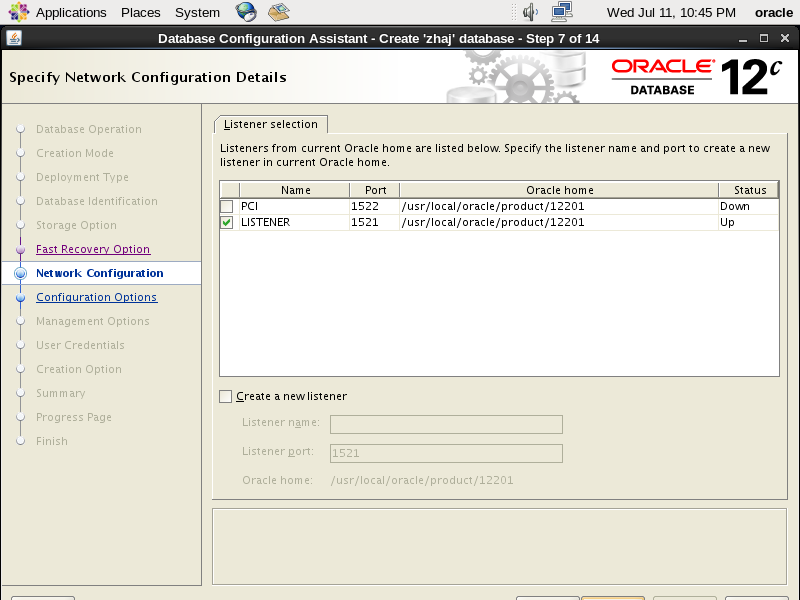Viewport: 800px width, 600px height.
Task: Click Database Identification step in sidebar
Action: click(x=96, y=201)
